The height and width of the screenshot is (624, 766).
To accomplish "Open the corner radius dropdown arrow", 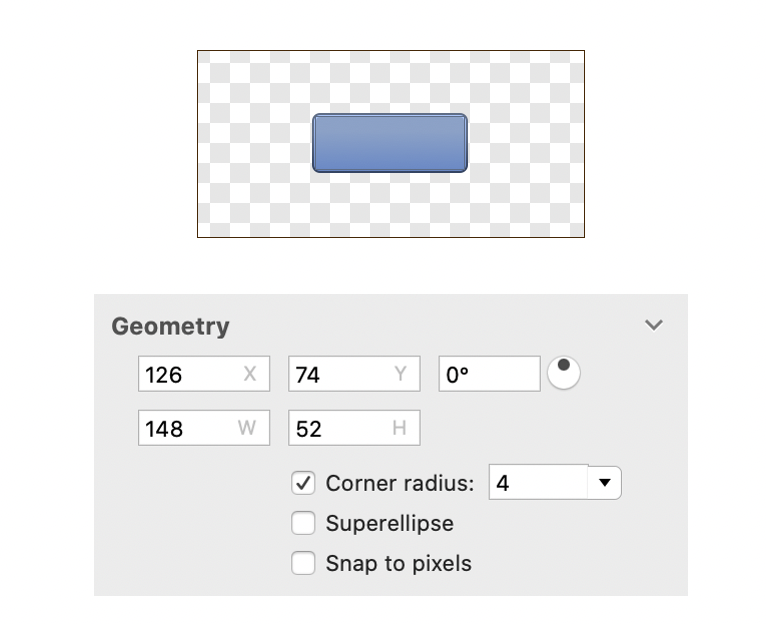I will (x=604, y=484).
